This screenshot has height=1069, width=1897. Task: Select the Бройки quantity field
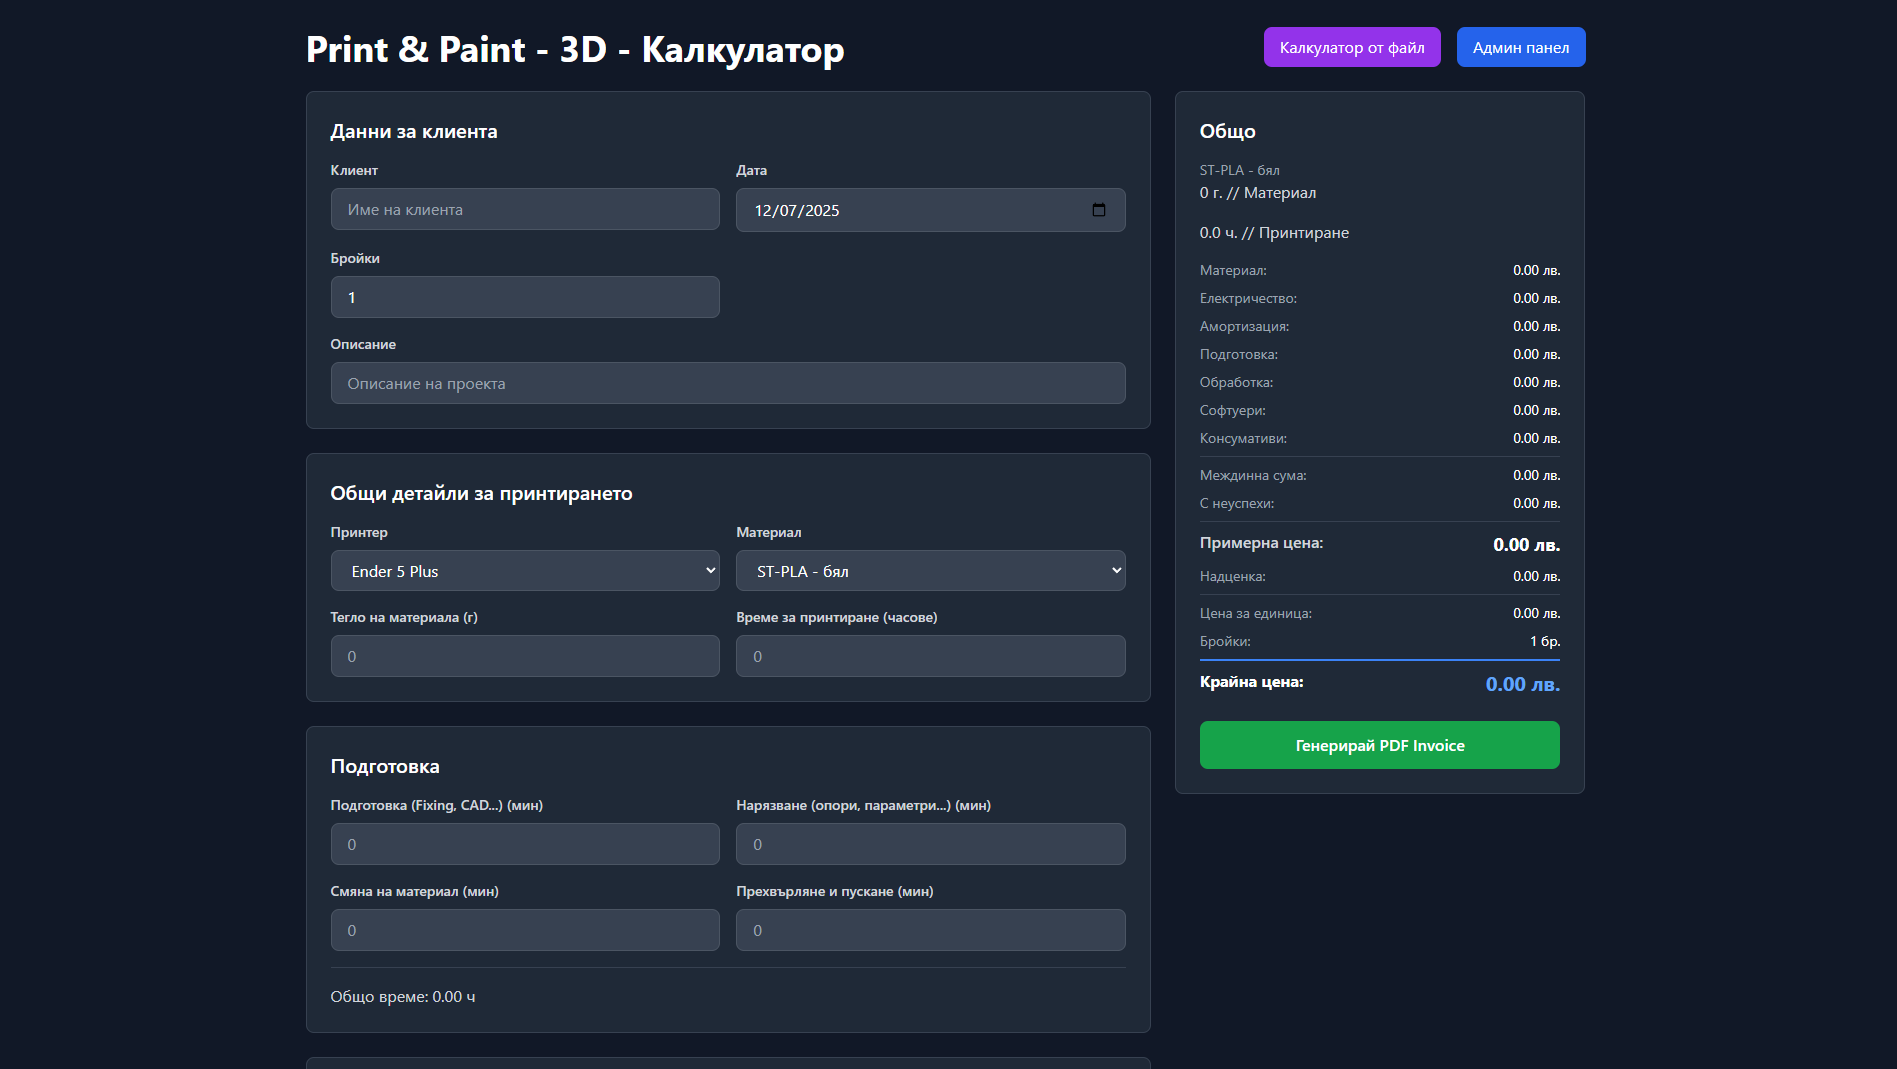[524, 296]
